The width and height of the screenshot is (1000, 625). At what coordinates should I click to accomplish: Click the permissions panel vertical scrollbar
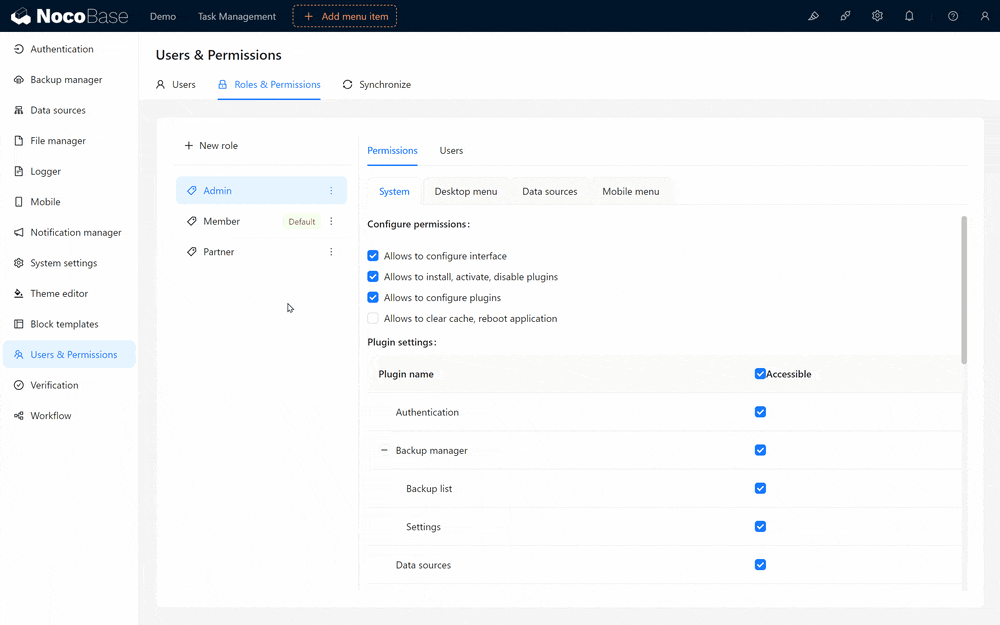tap(964, 290)
